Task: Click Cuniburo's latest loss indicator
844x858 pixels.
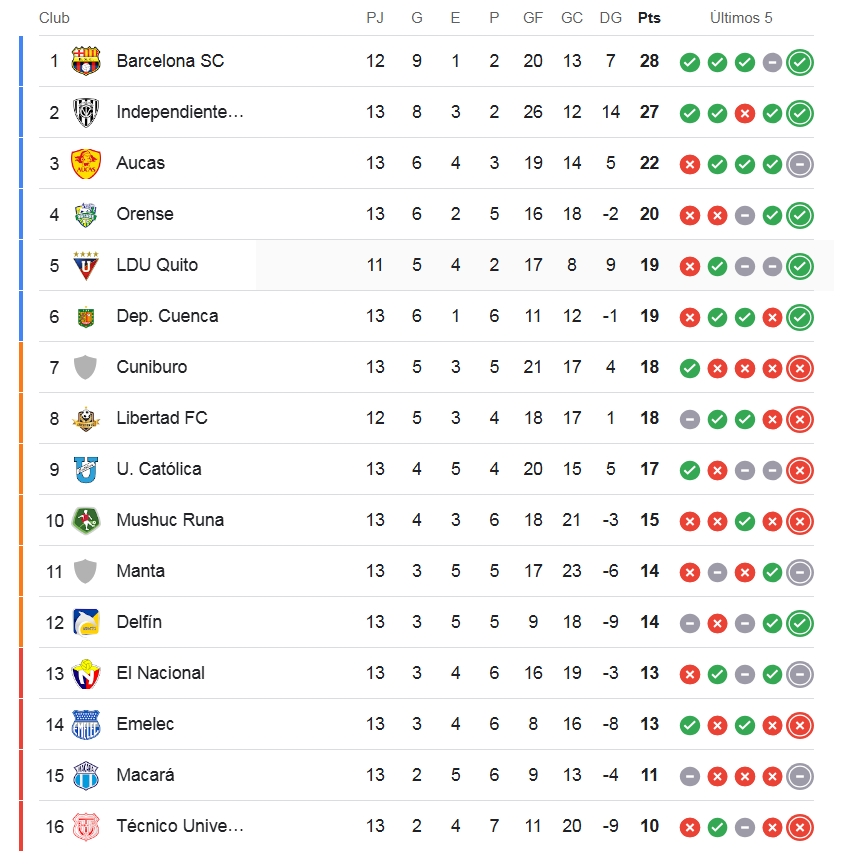Action: tap(800, 368)
